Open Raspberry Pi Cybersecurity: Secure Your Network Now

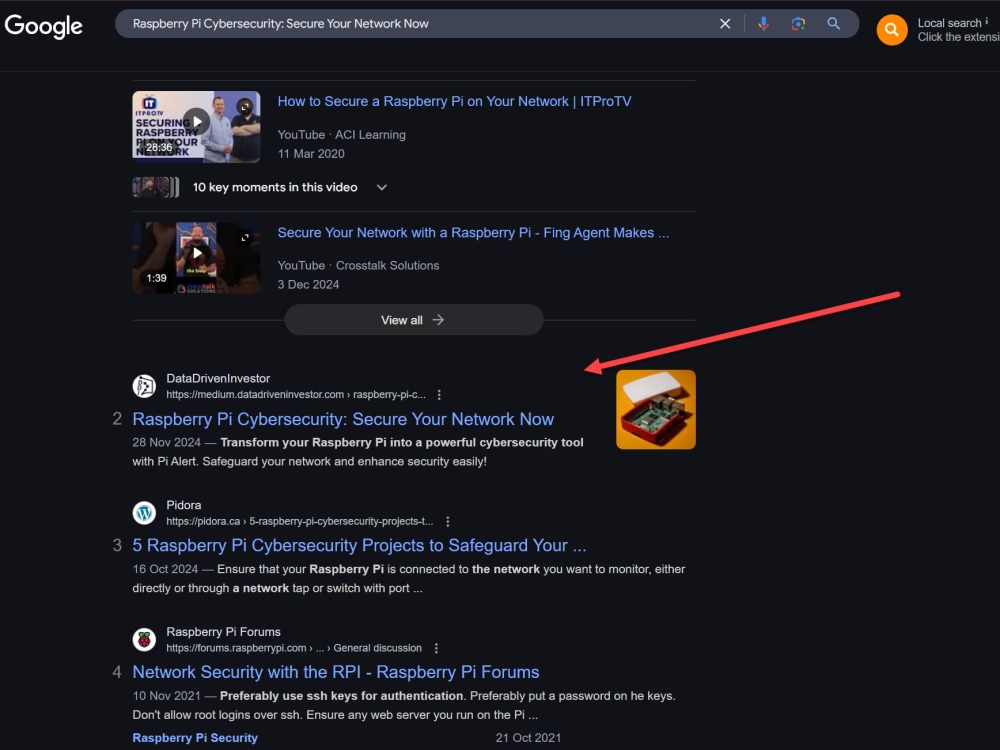tap(343, 419)
